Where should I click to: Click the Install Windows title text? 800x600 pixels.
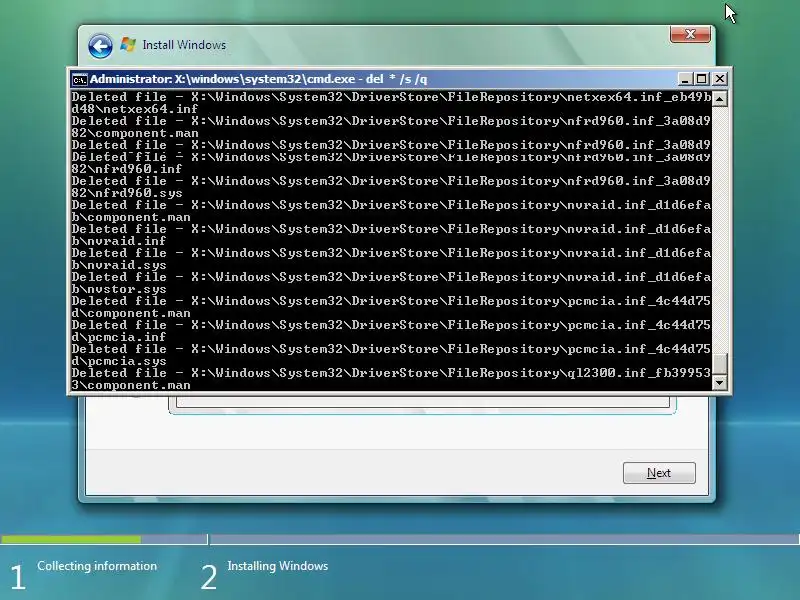(x=184, y=45)
